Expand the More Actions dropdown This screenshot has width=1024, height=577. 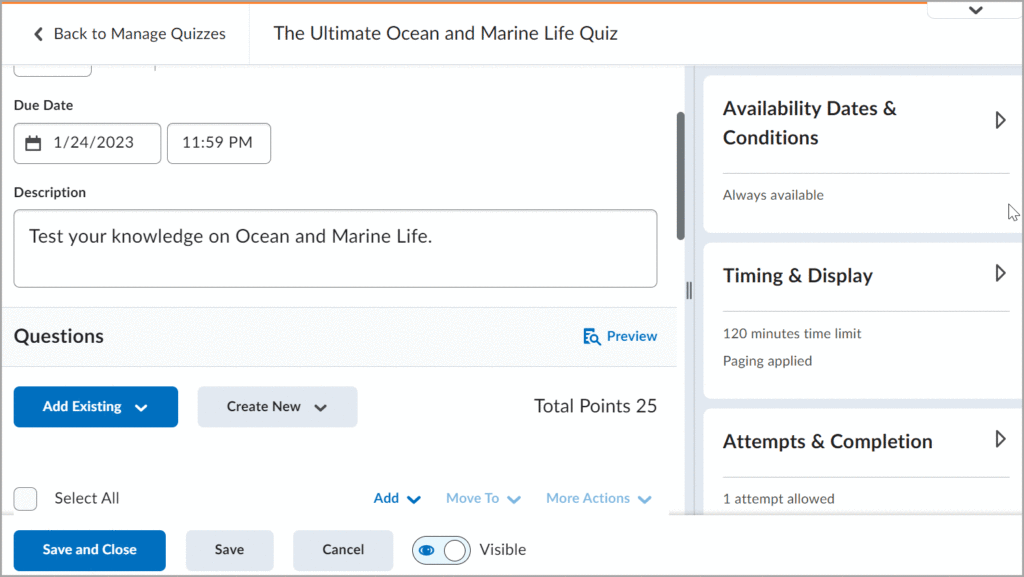[x=598, y=498]
